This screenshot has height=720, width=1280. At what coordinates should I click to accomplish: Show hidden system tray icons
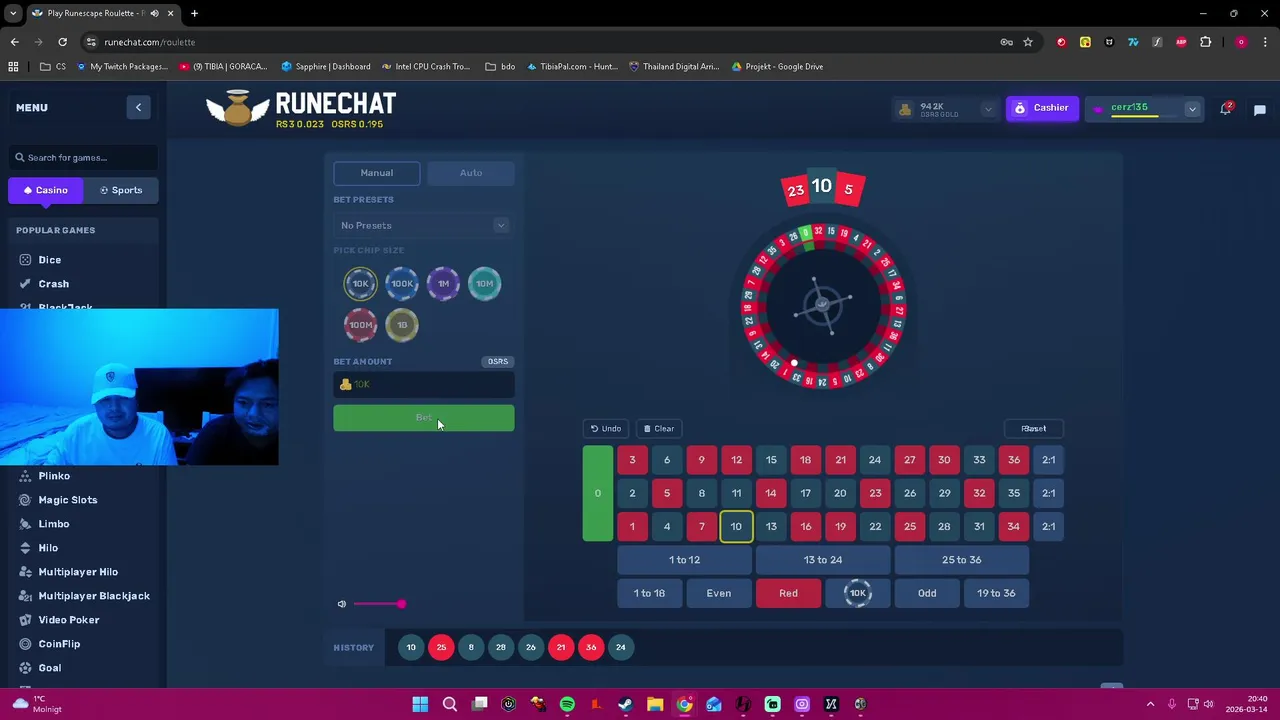tap(1150, 704)
